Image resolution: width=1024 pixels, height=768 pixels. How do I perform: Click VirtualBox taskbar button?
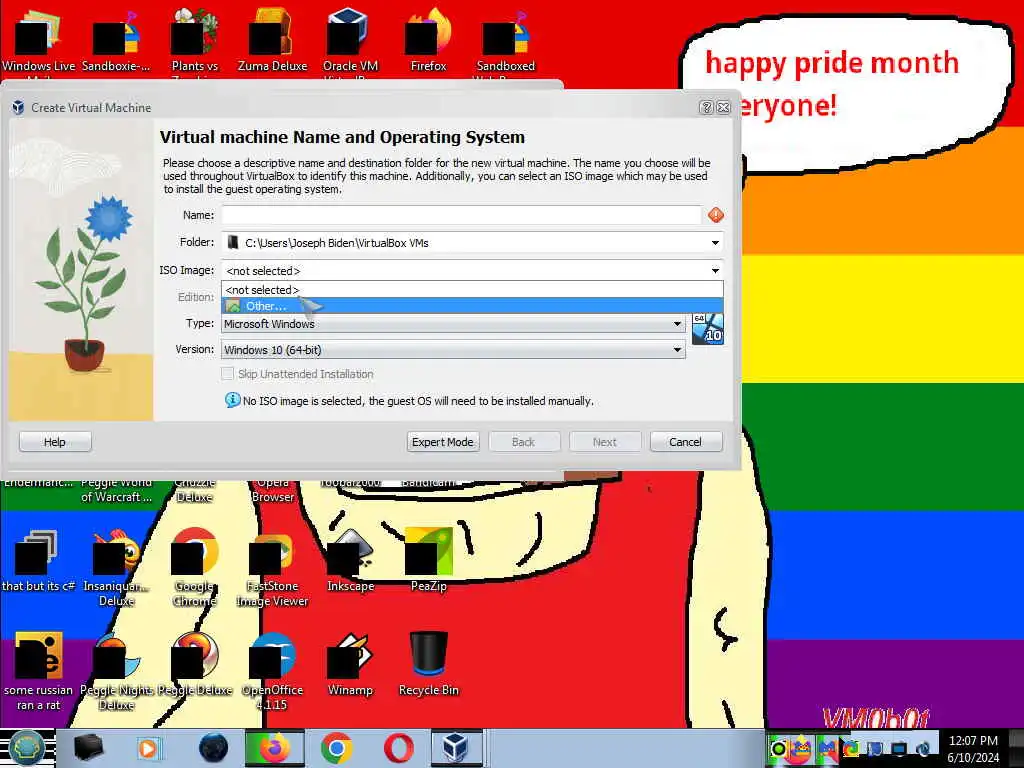click(x=456, y=748)
